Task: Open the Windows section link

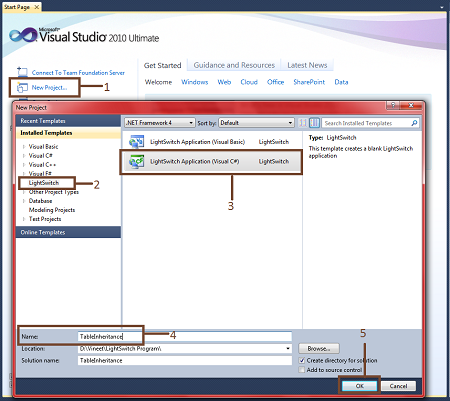Action: (195, 82)
